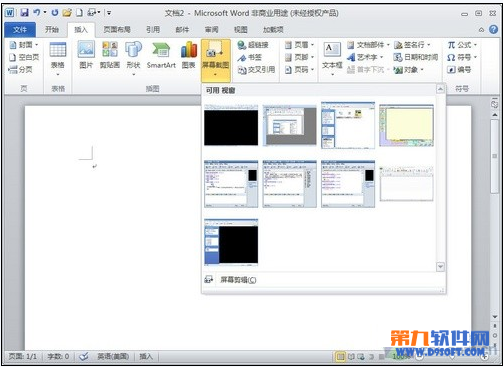Open the Shapes (形状) gallery
The width and height of the screenshot is (503, 367).
click(x=133, y=59)
